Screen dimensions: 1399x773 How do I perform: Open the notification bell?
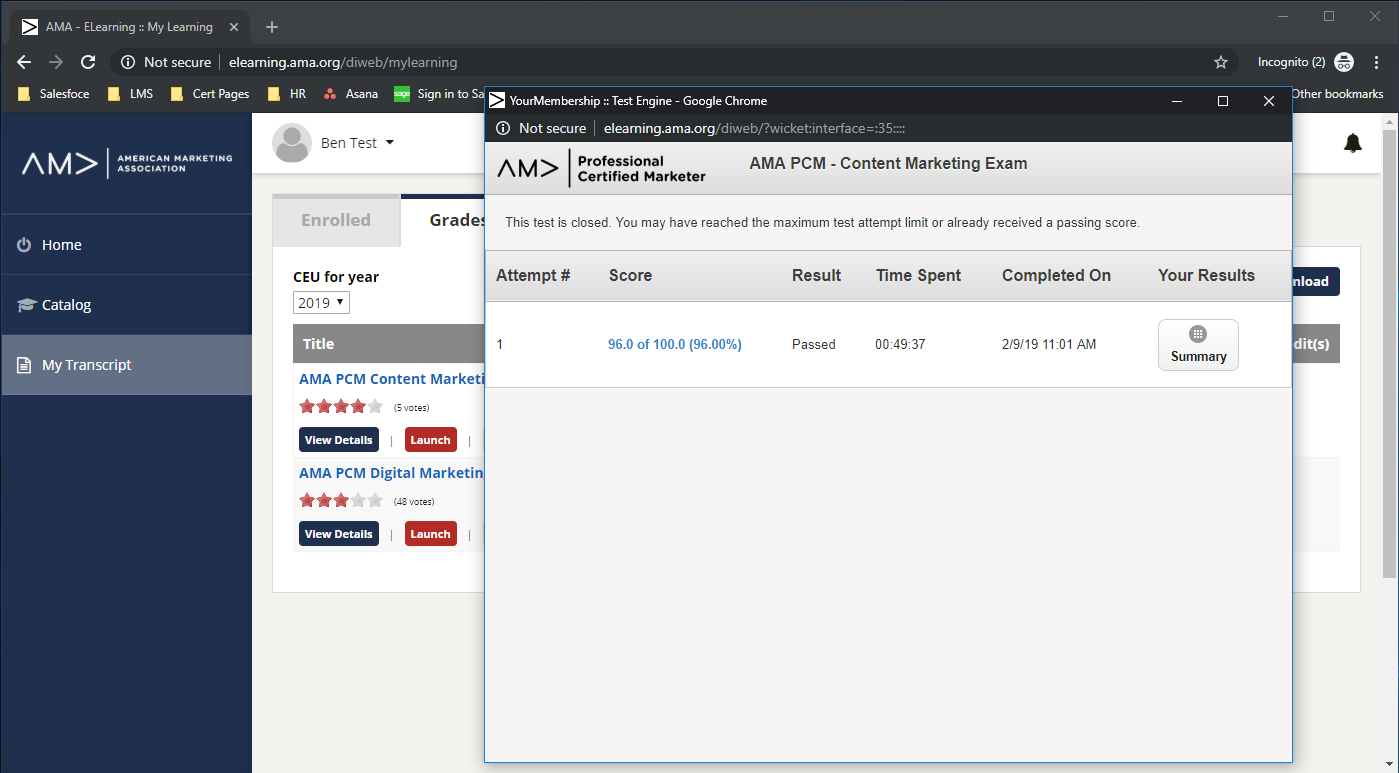pyautogui.click(x=1353, y=143)
